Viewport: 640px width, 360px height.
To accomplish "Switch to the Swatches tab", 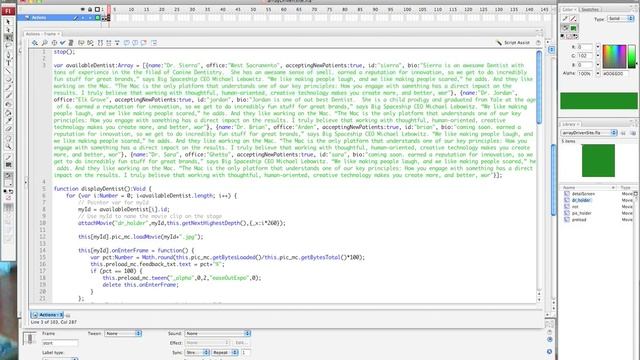I will (590, 9).
